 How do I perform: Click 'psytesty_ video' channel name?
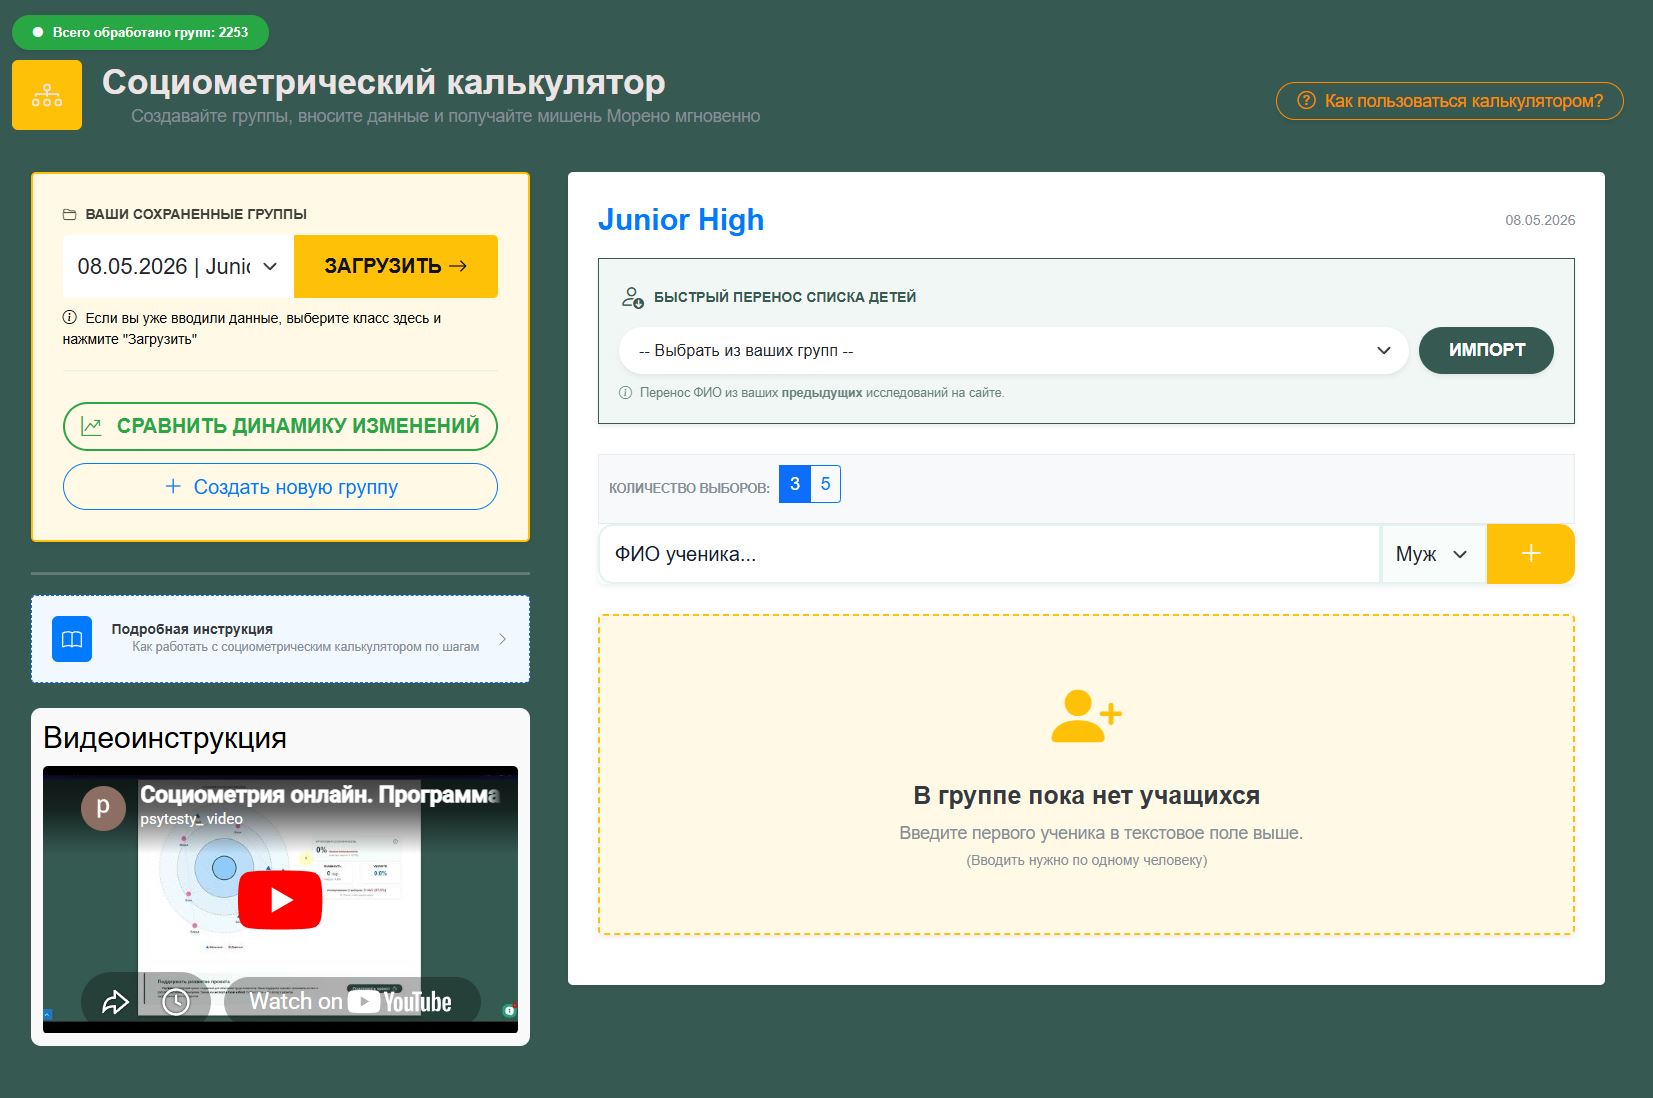191,818
